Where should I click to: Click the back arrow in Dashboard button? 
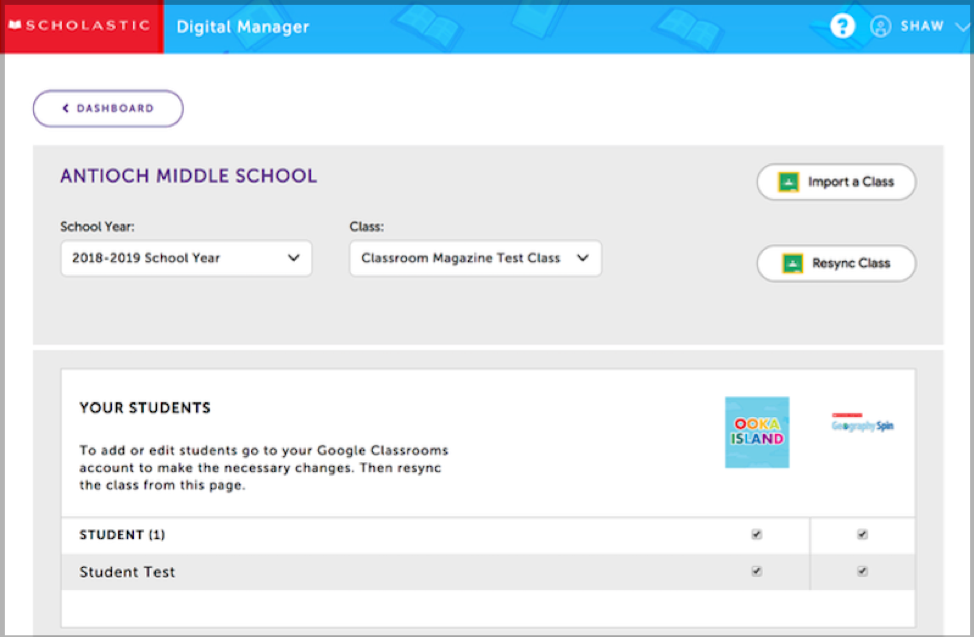coord(66,109)
